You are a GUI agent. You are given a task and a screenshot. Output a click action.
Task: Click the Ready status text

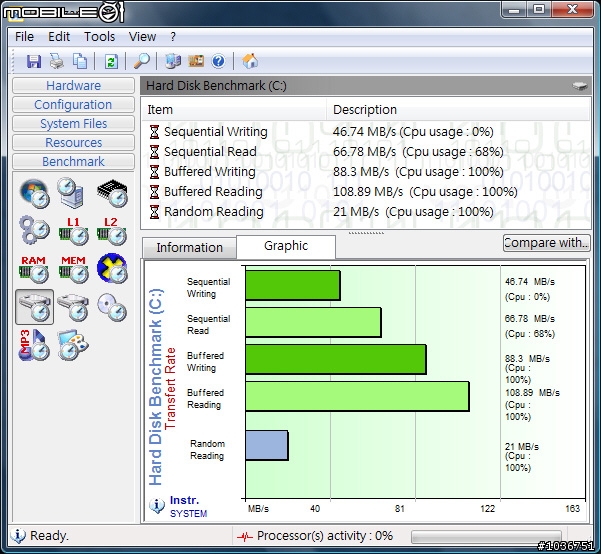(49, 536)
